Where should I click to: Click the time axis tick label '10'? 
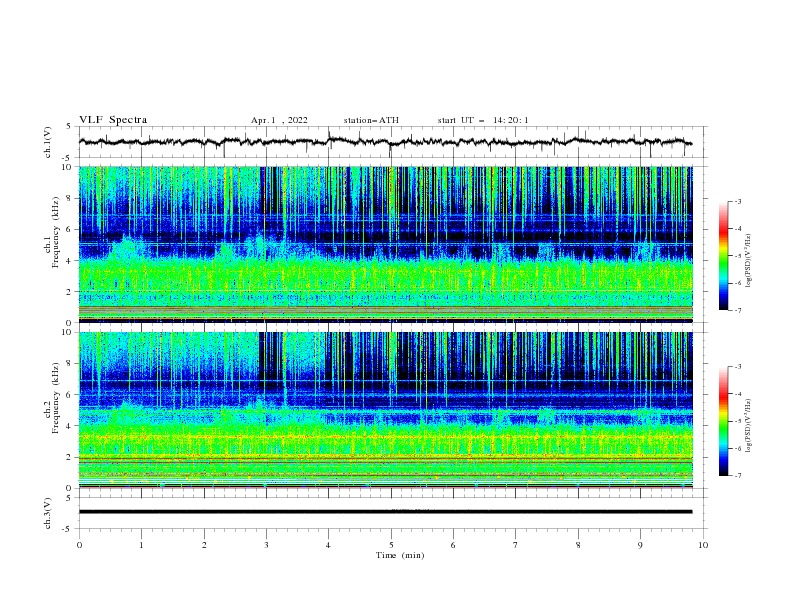pyautogui.click(x=703, y=545)
